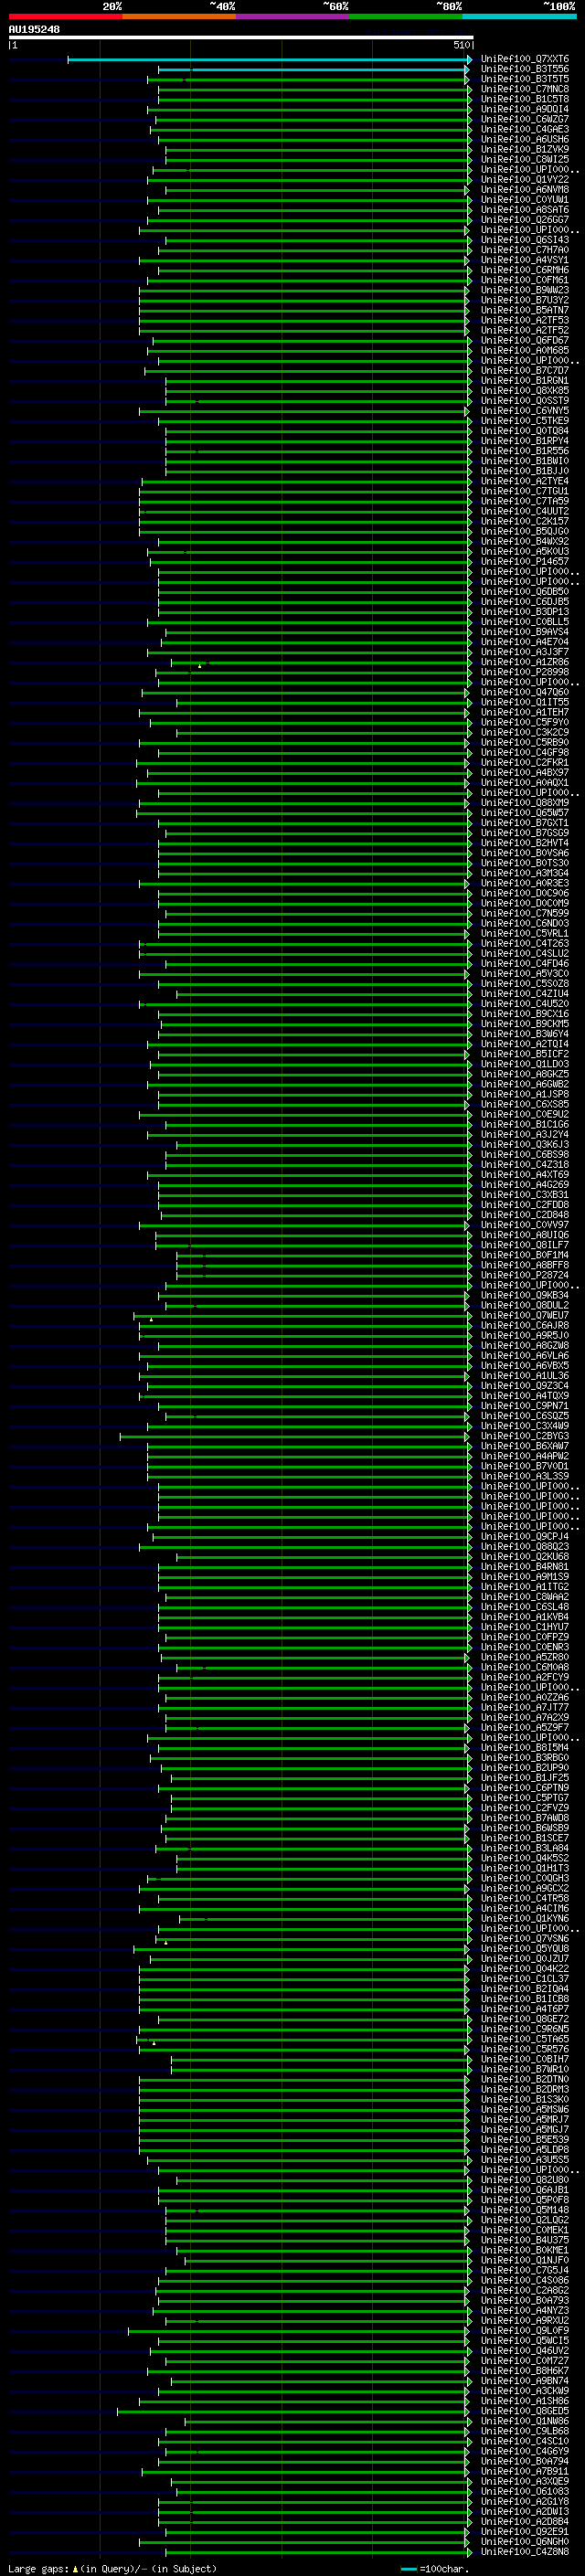
Task: Open hit UniRef100_C9PN71
Action: coord(525,1406)
